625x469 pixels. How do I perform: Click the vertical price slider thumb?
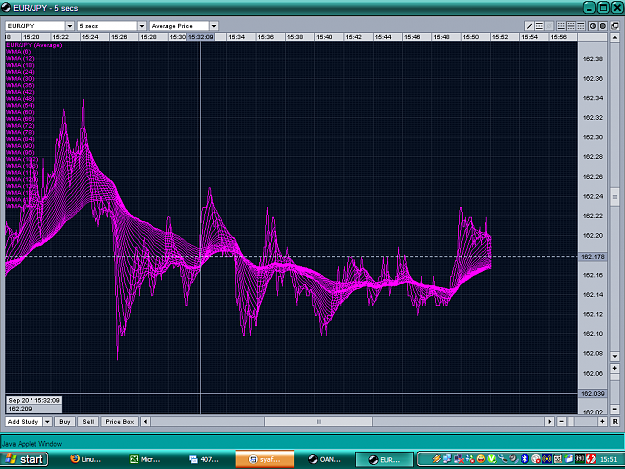pyautogui.click(x=615, y=197)
